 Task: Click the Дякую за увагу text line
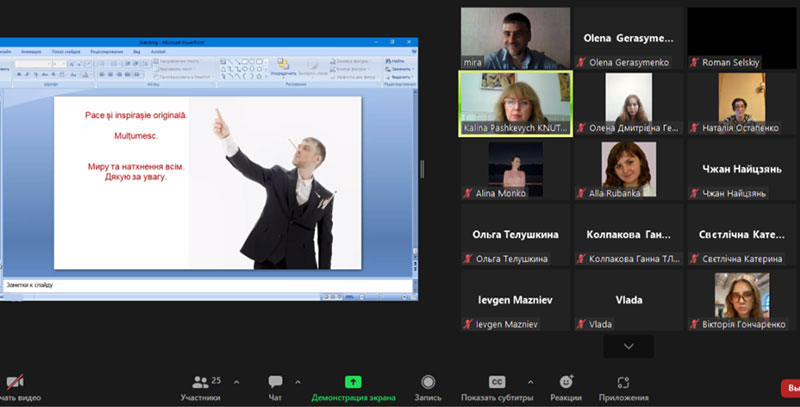[136, 177]
